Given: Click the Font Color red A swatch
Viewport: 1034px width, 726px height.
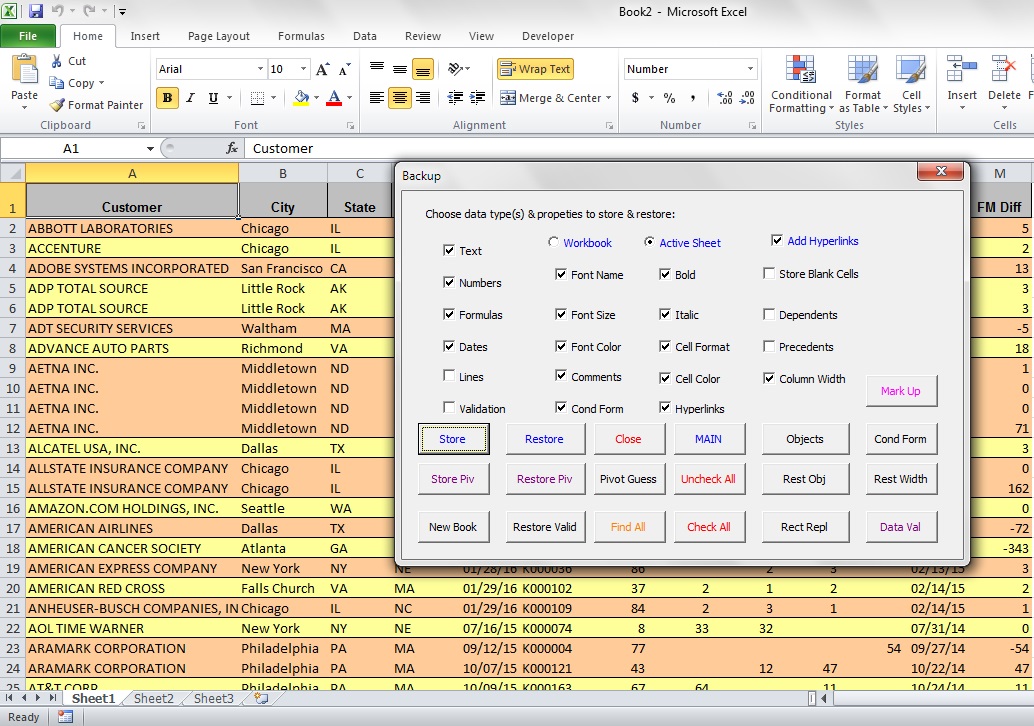Looking at the screenshot, I should coord(334,98).
